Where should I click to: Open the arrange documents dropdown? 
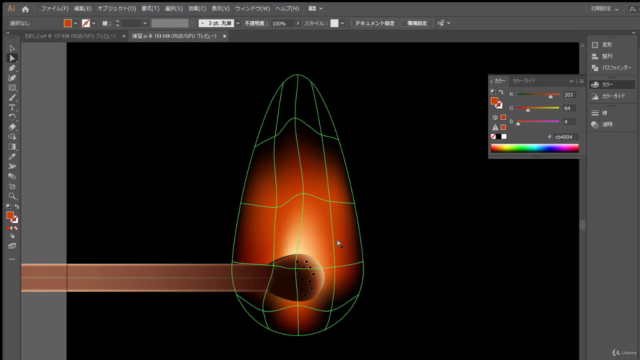(x=315, y=9)
